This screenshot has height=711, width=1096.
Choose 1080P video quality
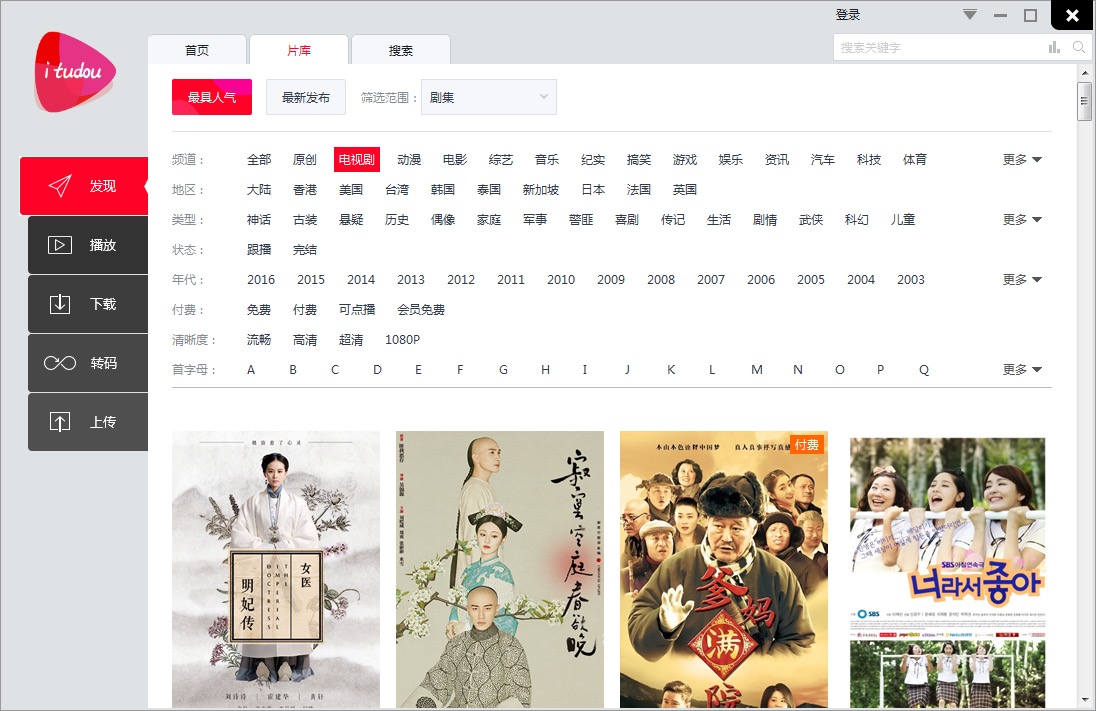402,340
